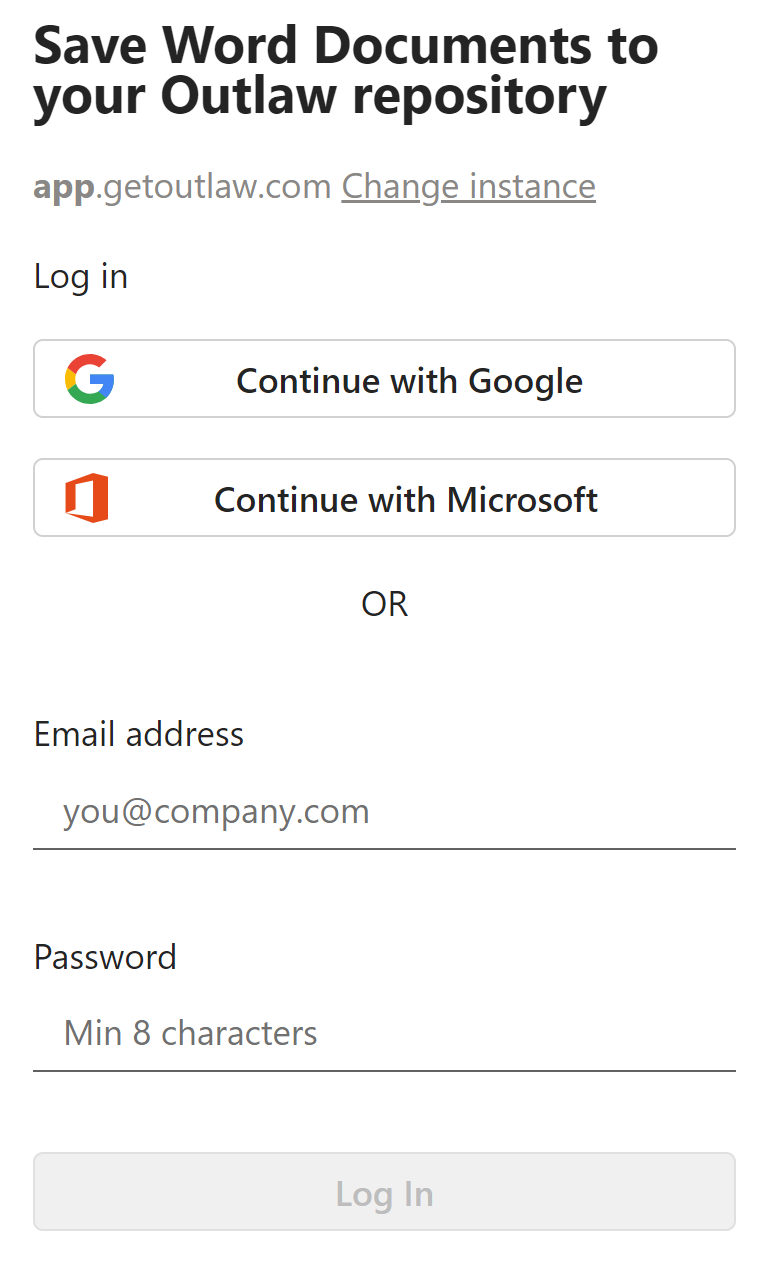Screen dimensions: 768x1264
Task: Click the underline beneath the password field
Action: pos(384,1071)
